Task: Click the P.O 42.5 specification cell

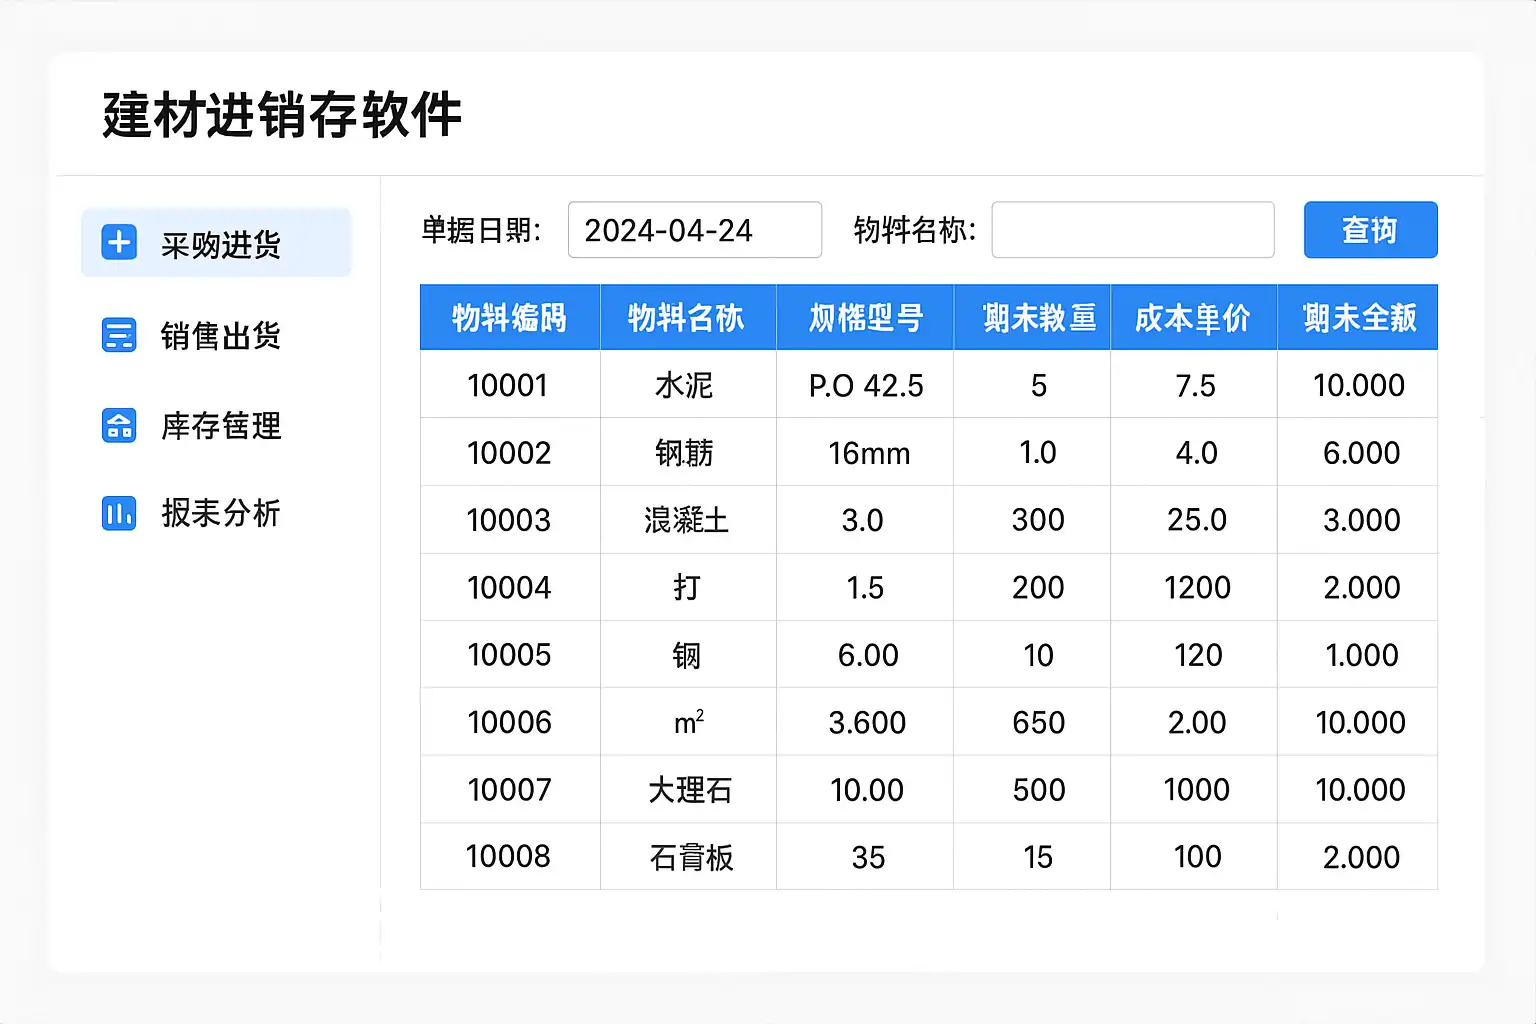Action: (866, 385)
